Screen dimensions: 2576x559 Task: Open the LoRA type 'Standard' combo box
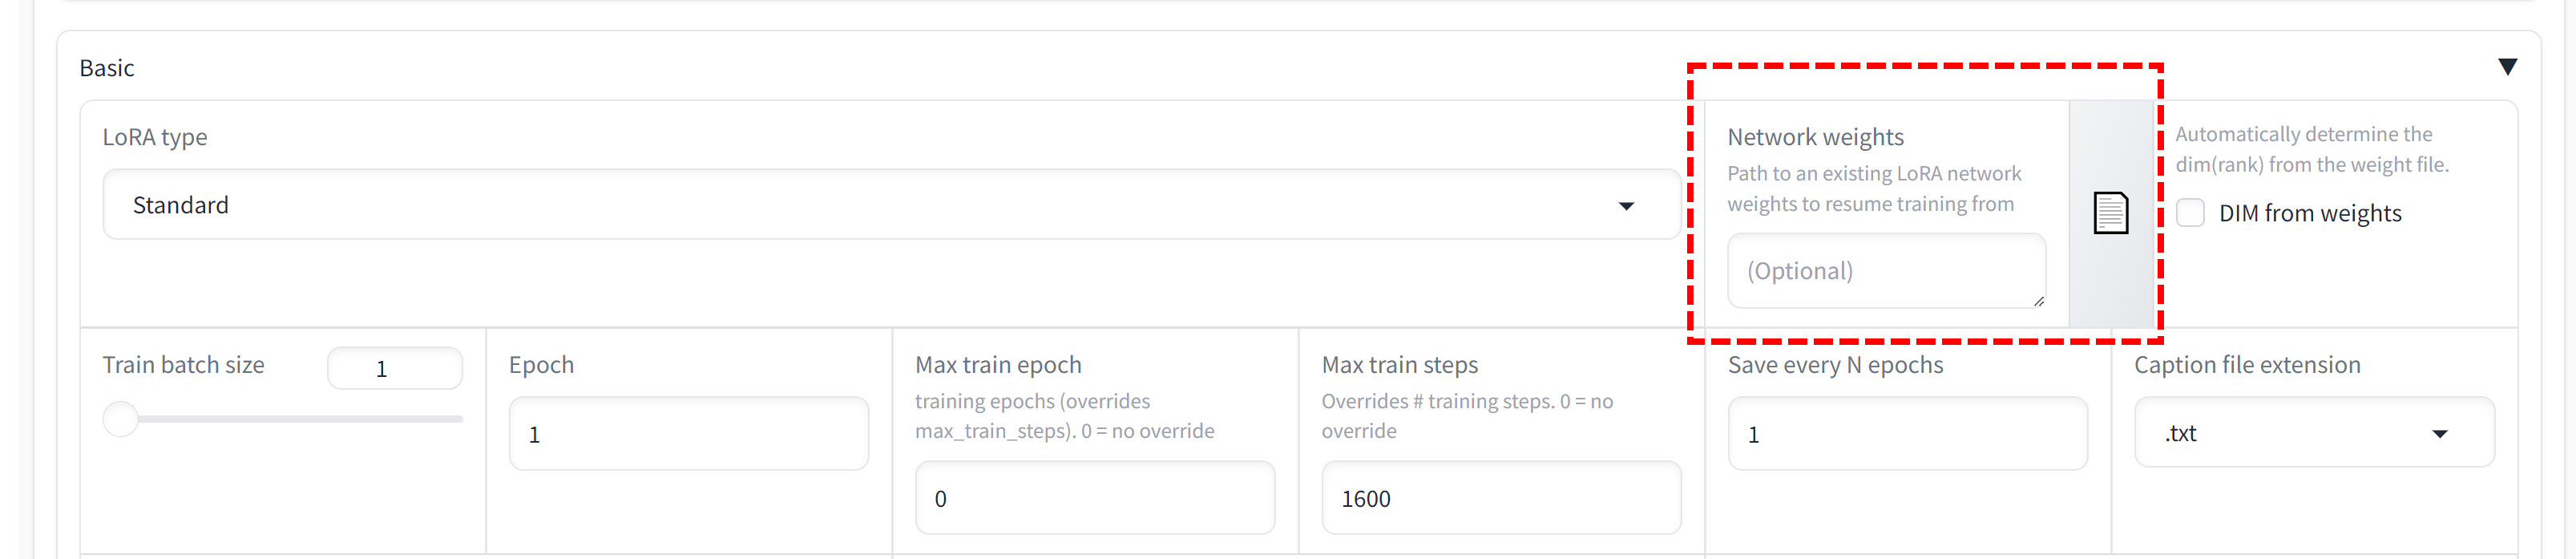[x=890, y=205]
